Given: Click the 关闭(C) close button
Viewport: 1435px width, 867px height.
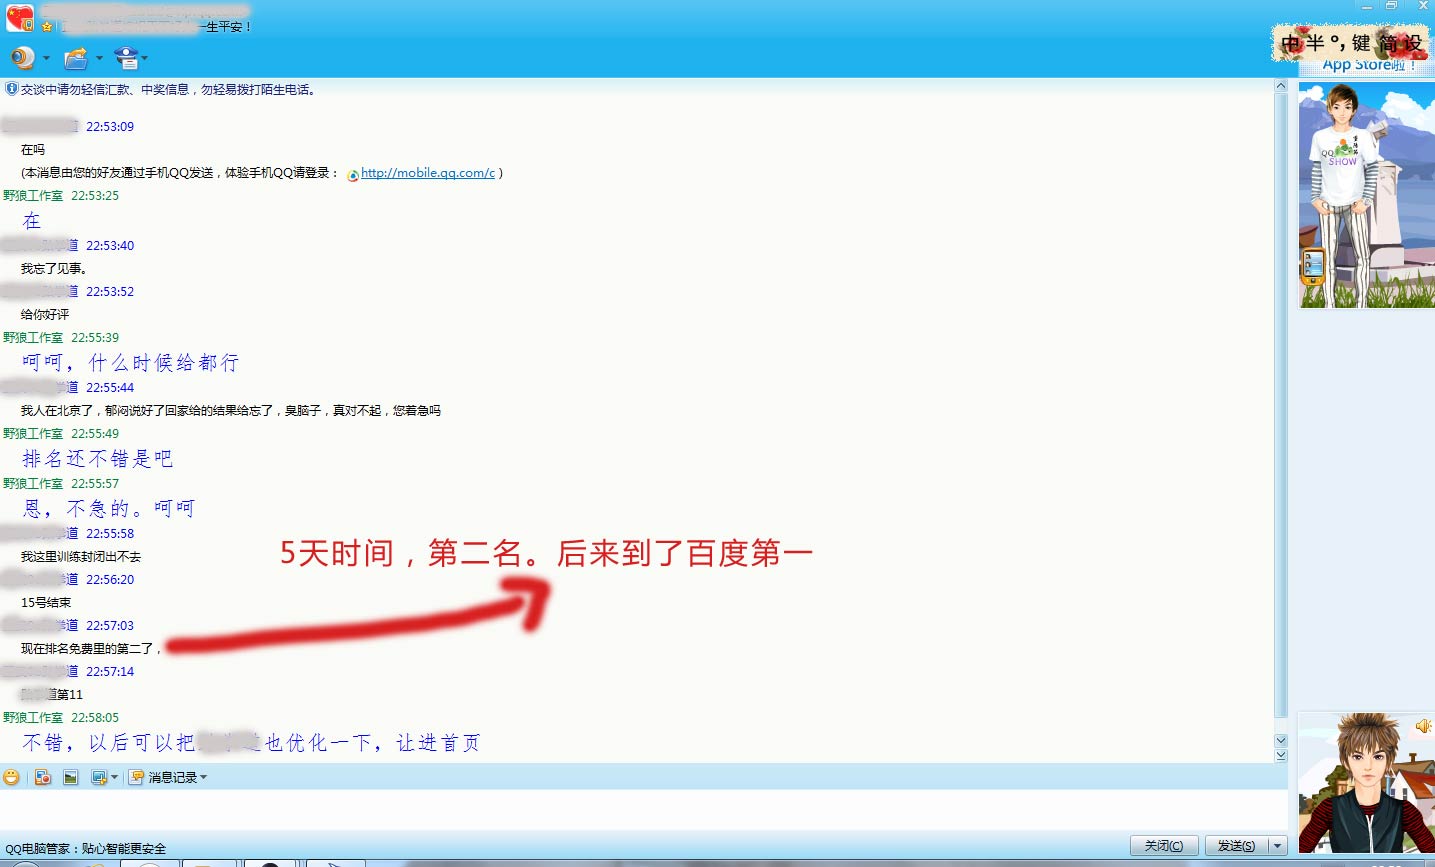Looking at the screenshot, I should (1163, 846).
